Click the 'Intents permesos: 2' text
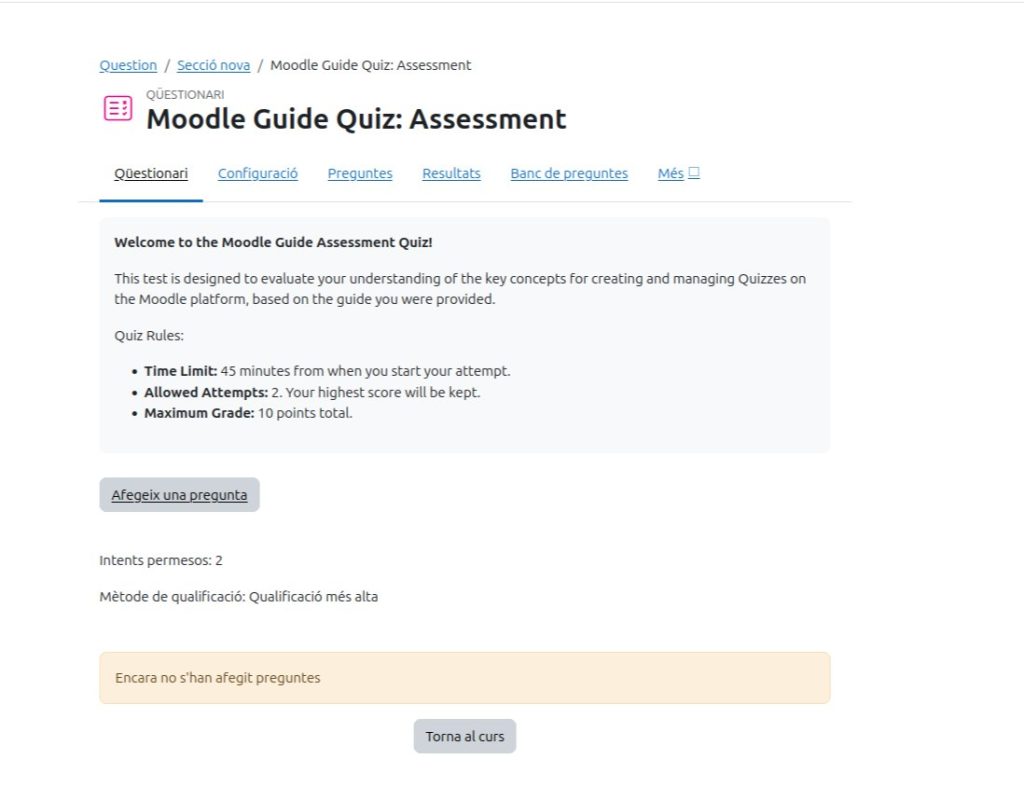The width and height of the screenshot is (1024, 787). [x=161, y=561]
